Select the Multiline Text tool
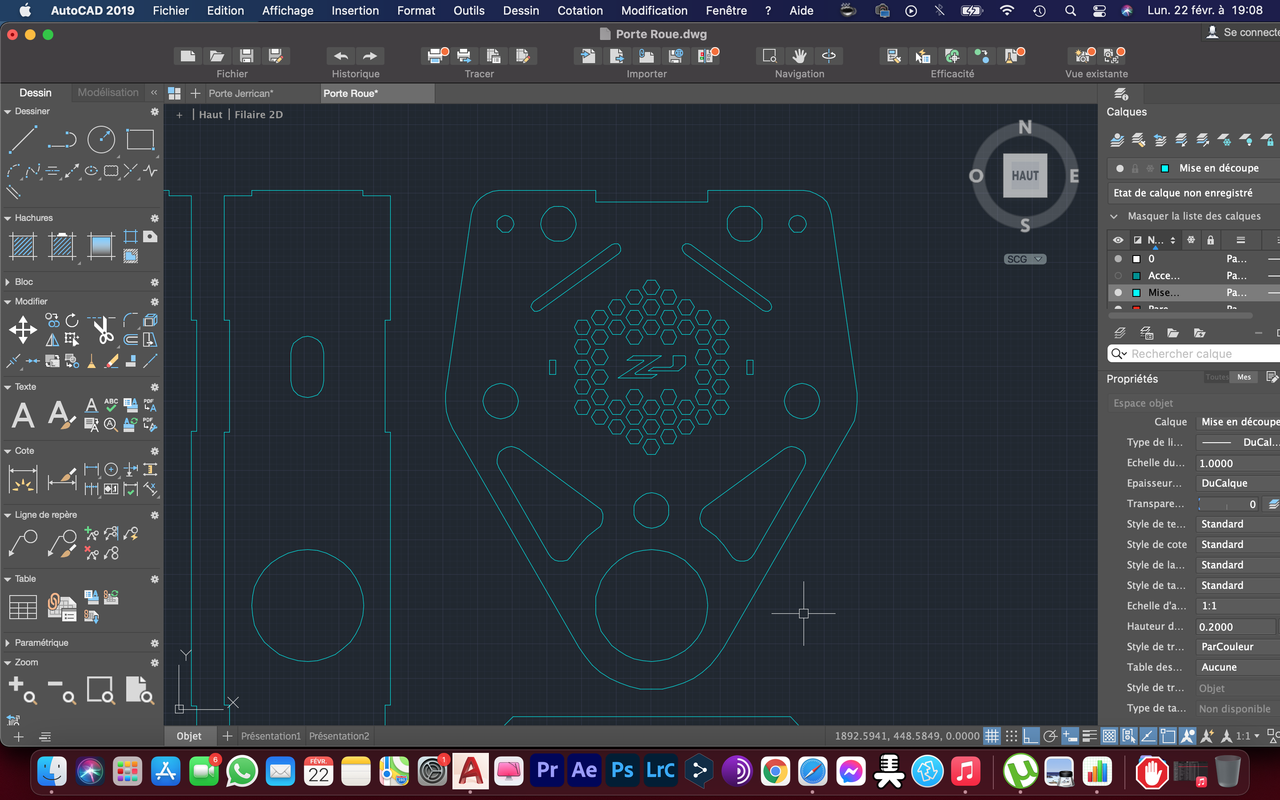Image resolution: width=1280 pixels, height=800 pixels. [23, 415]
